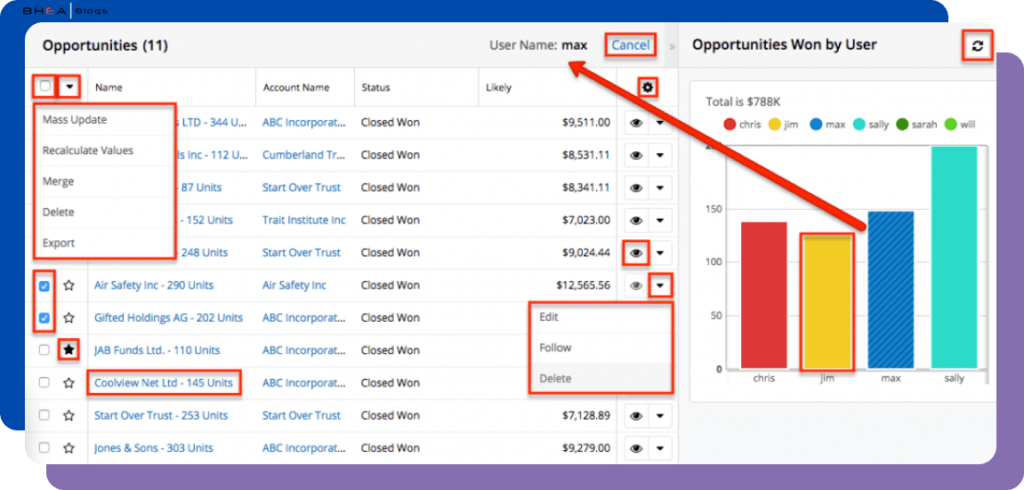Open the Air Safety Inc - 290 Units record
The width and height of the screenshot is (1024, 490).
(x=153, y=286)
